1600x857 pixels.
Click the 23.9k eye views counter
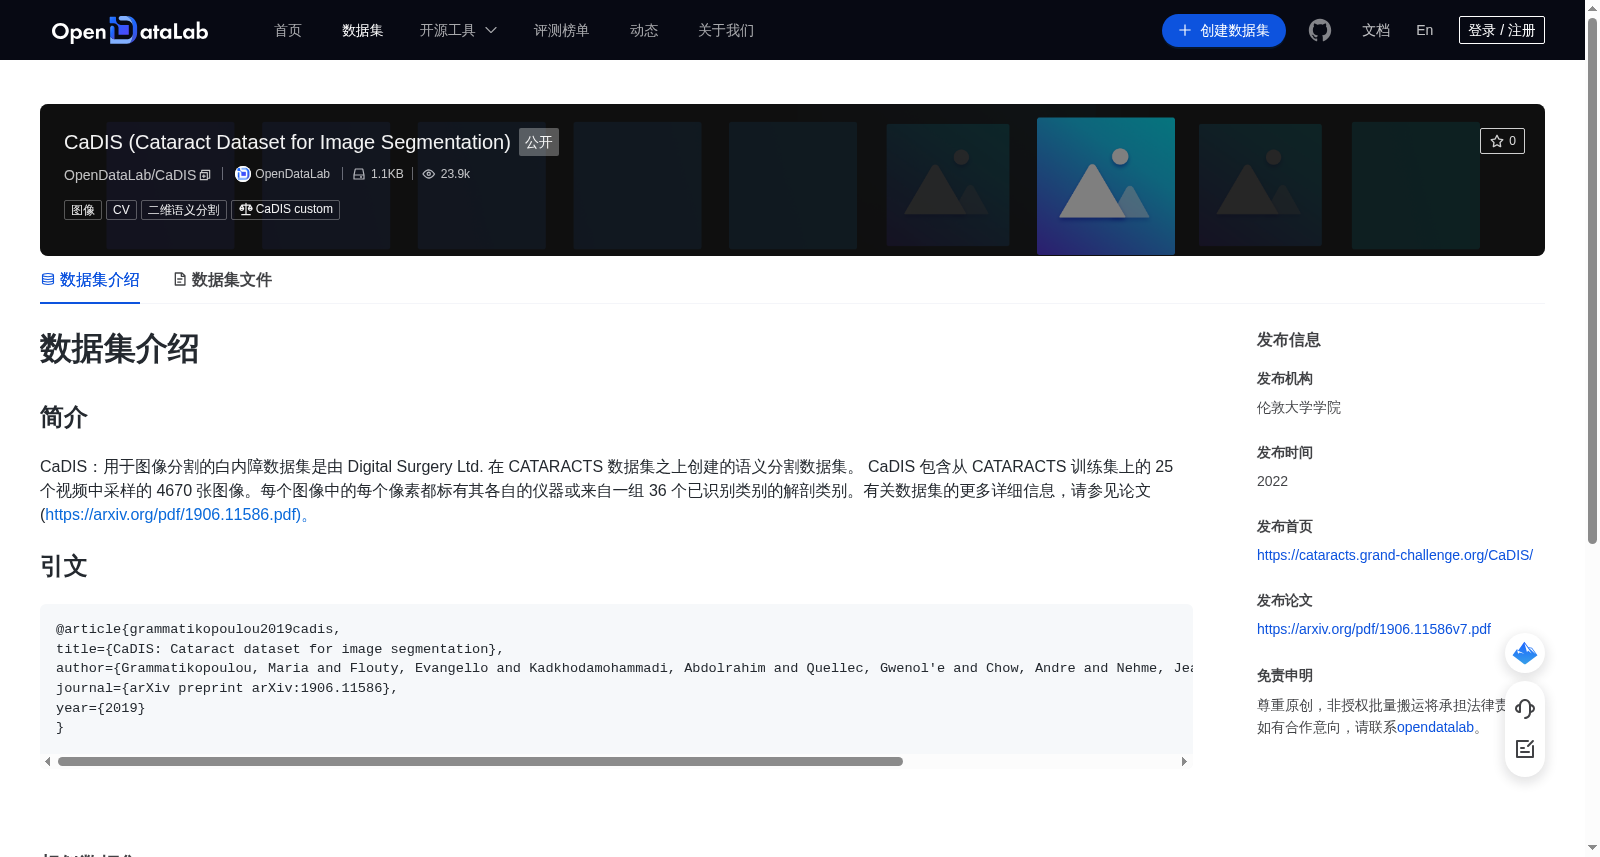coord(446,174)
